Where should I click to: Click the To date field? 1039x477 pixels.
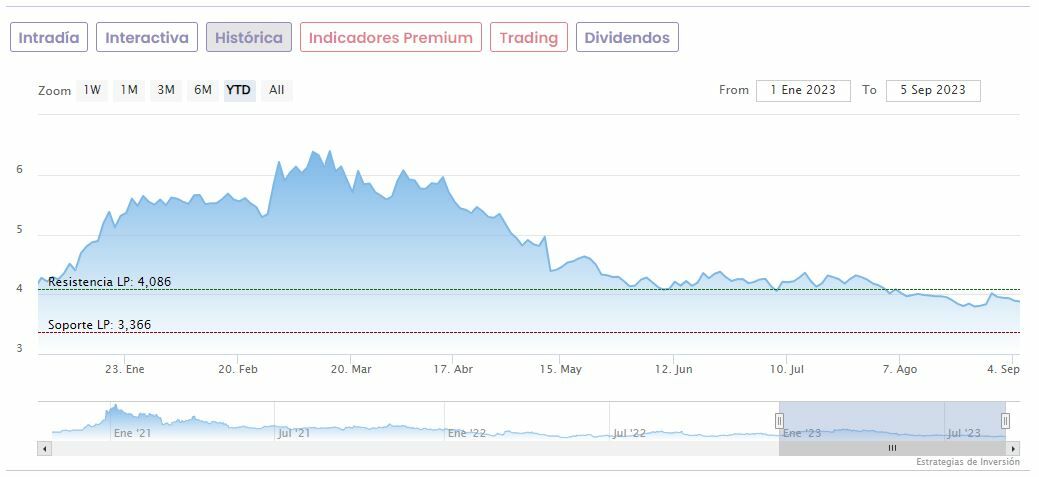tap(932, 90)
